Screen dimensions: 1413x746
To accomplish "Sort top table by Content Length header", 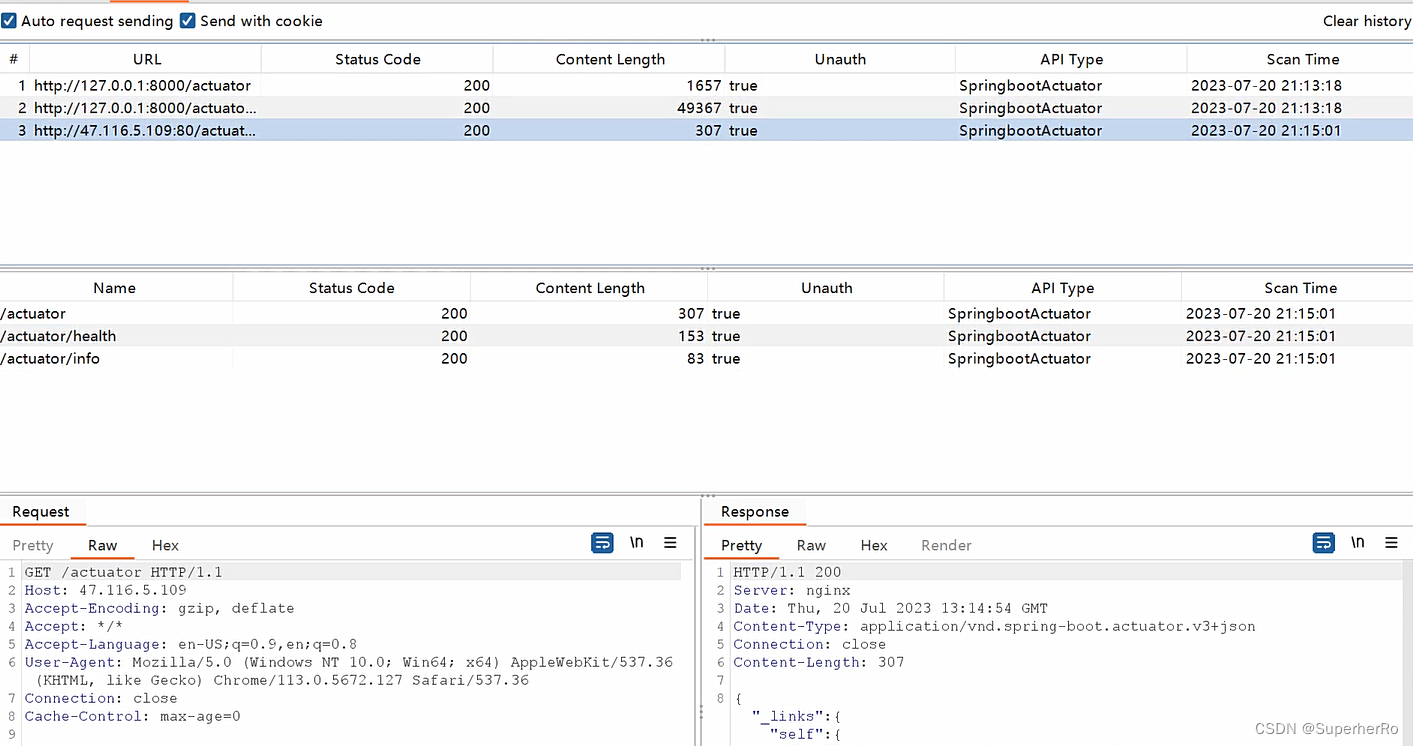I will [610, 59].
